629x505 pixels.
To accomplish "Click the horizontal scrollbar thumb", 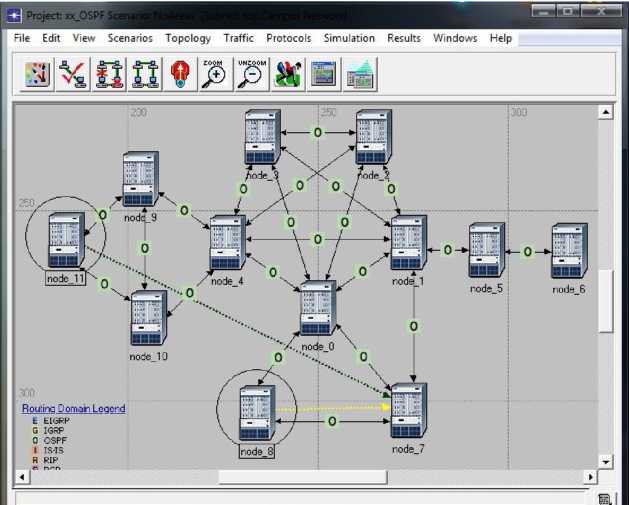I will (x=303, y=477).
